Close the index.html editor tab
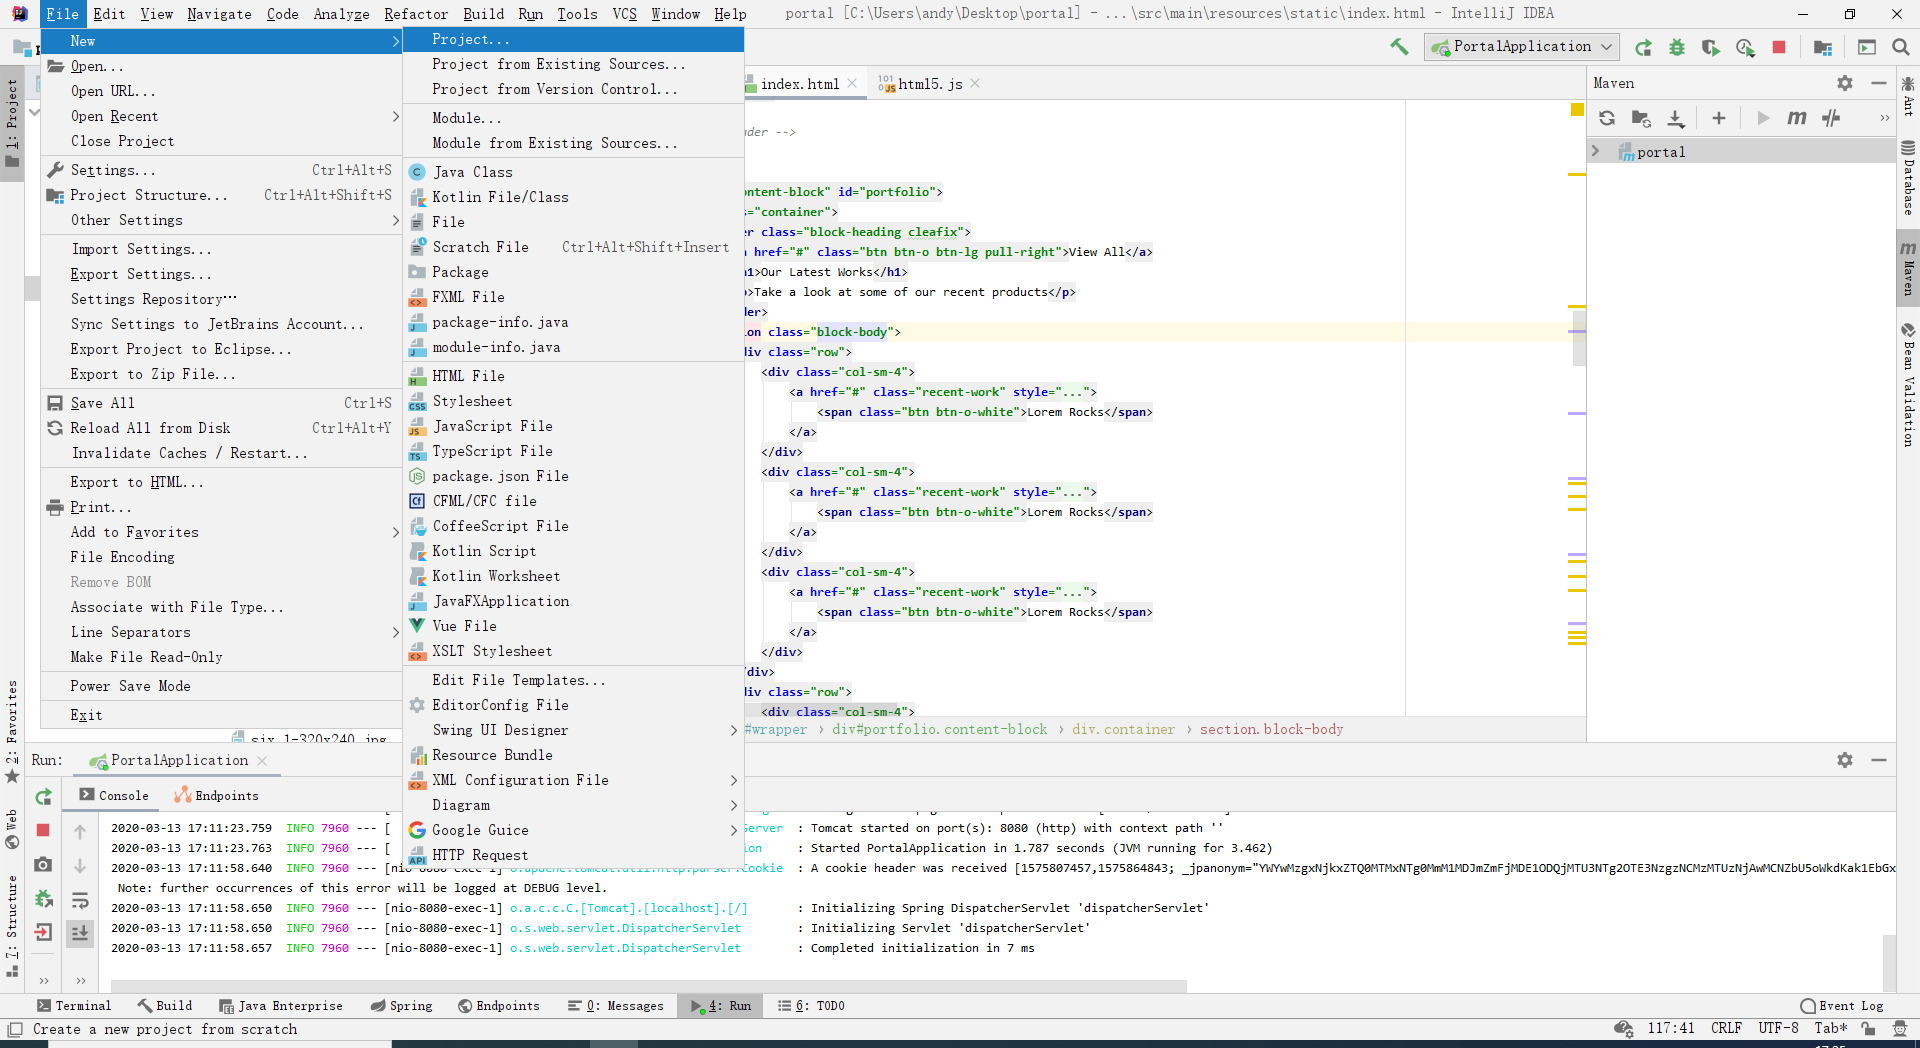Image resolution: width=1920 pixels, height=1048 pixels. click(852, 84)
